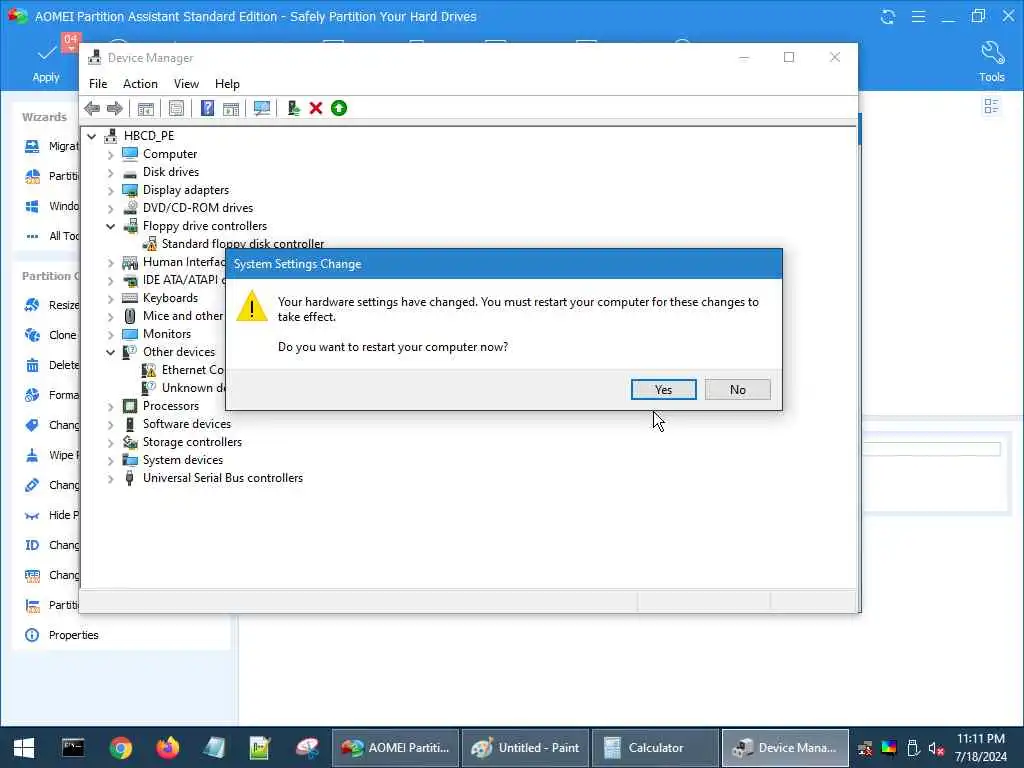The image size is (1024, 768).
Task: Select the Storage controllers entry
Action: click(192, 442)
